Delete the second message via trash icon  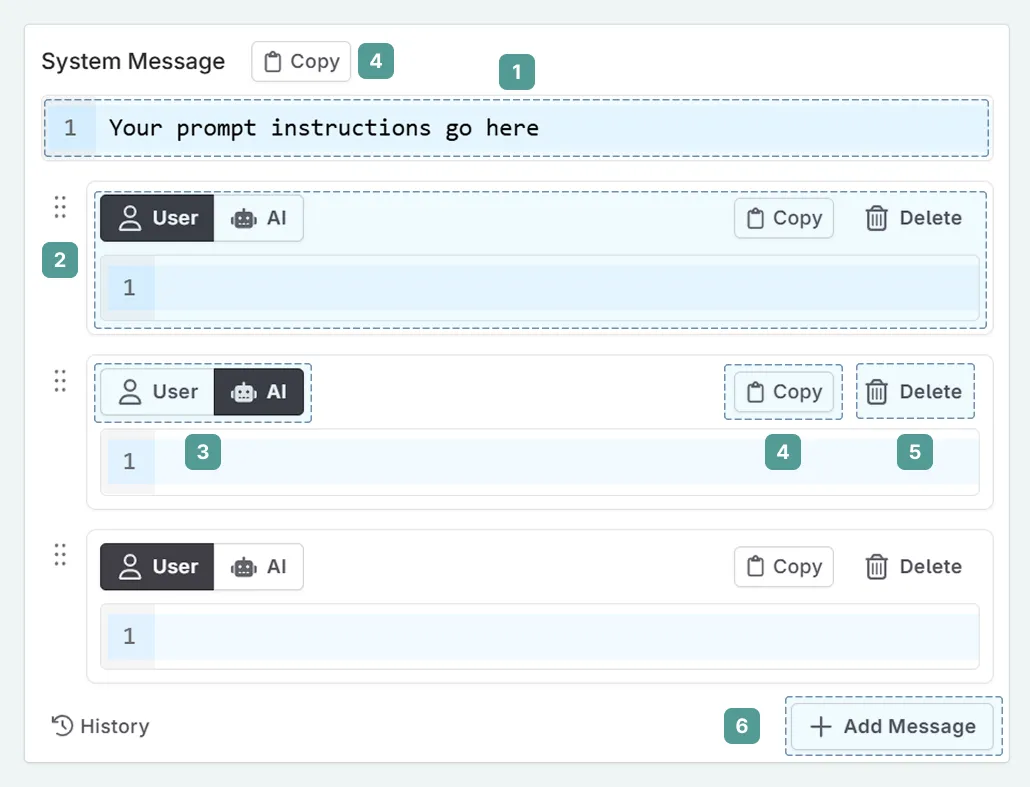pyautogui.click(x=876, y=392)
